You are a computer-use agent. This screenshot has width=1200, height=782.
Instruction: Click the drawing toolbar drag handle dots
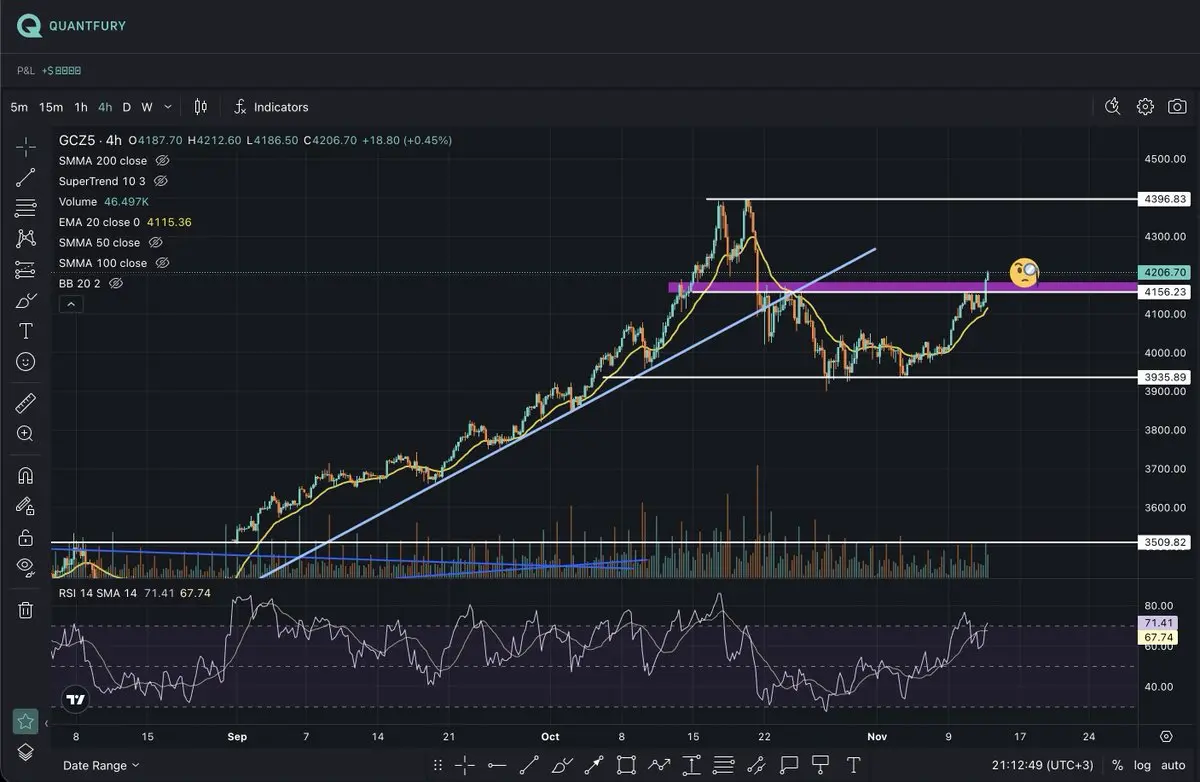tap(438, 766)
